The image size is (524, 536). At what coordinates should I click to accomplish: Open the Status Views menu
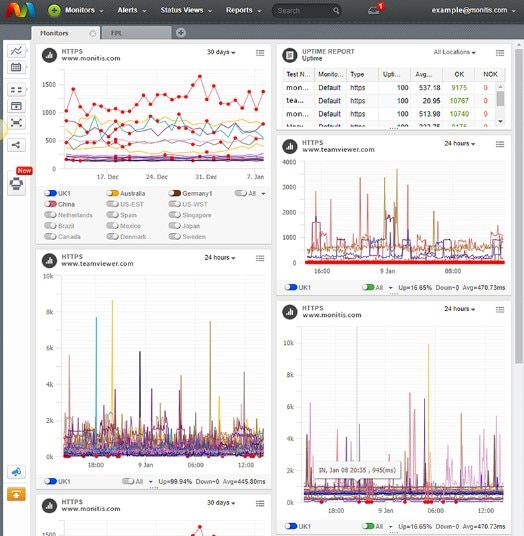click(x=186, y=10)
